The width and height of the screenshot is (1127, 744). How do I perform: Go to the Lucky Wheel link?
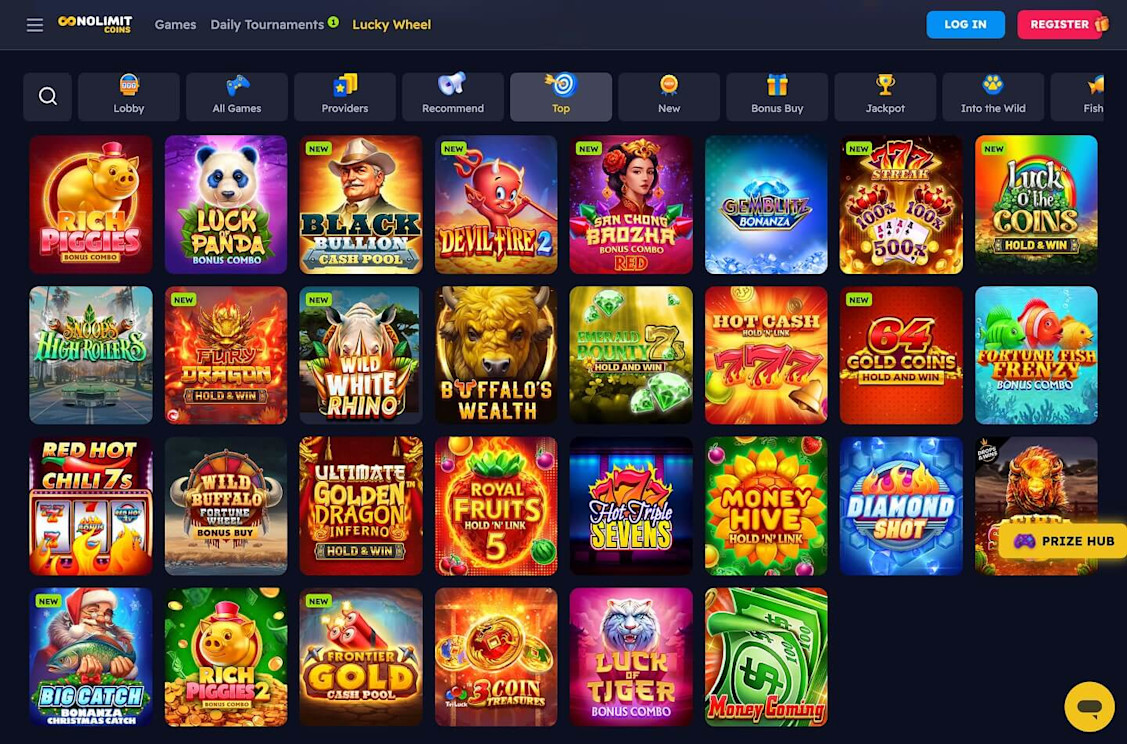392,24
